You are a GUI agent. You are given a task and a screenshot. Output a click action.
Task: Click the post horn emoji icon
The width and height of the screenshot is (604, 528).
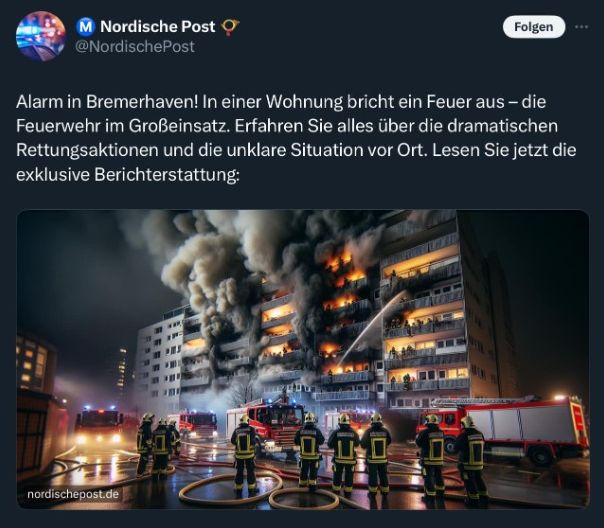tap(230, 27)
